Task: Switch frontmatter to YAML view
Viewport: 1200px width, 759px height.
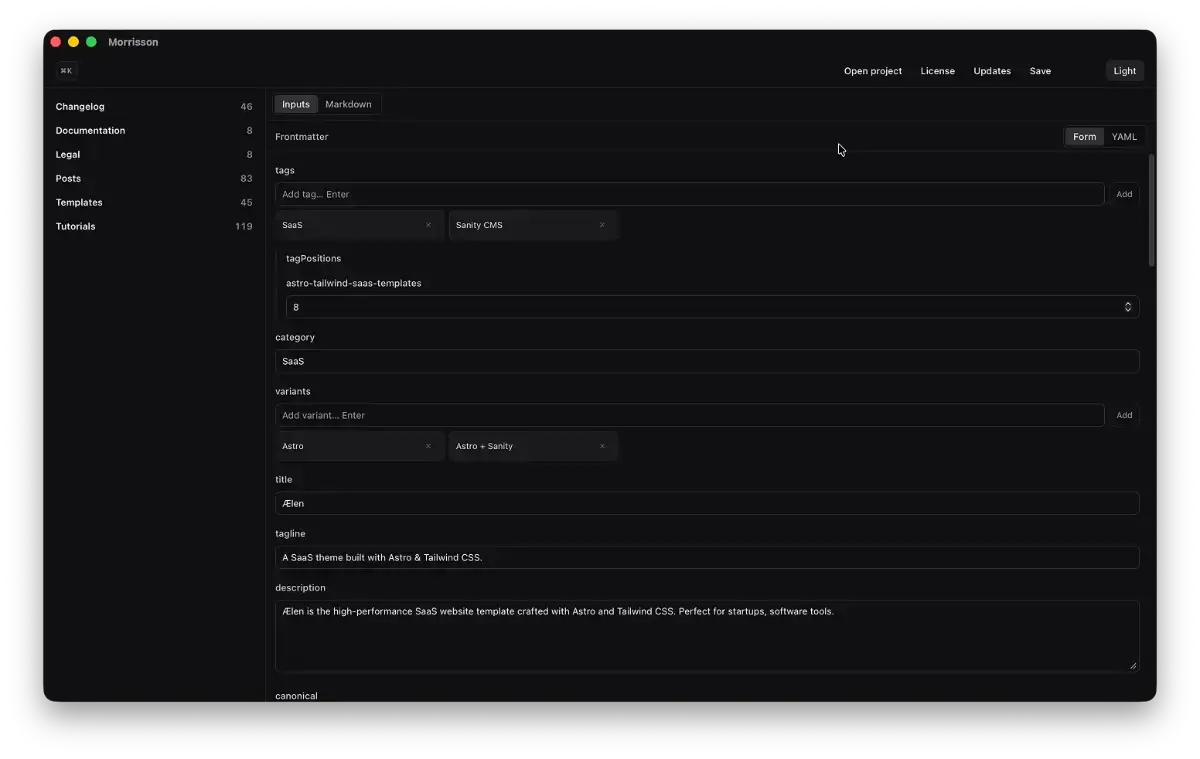Action: click(1124, 136)
